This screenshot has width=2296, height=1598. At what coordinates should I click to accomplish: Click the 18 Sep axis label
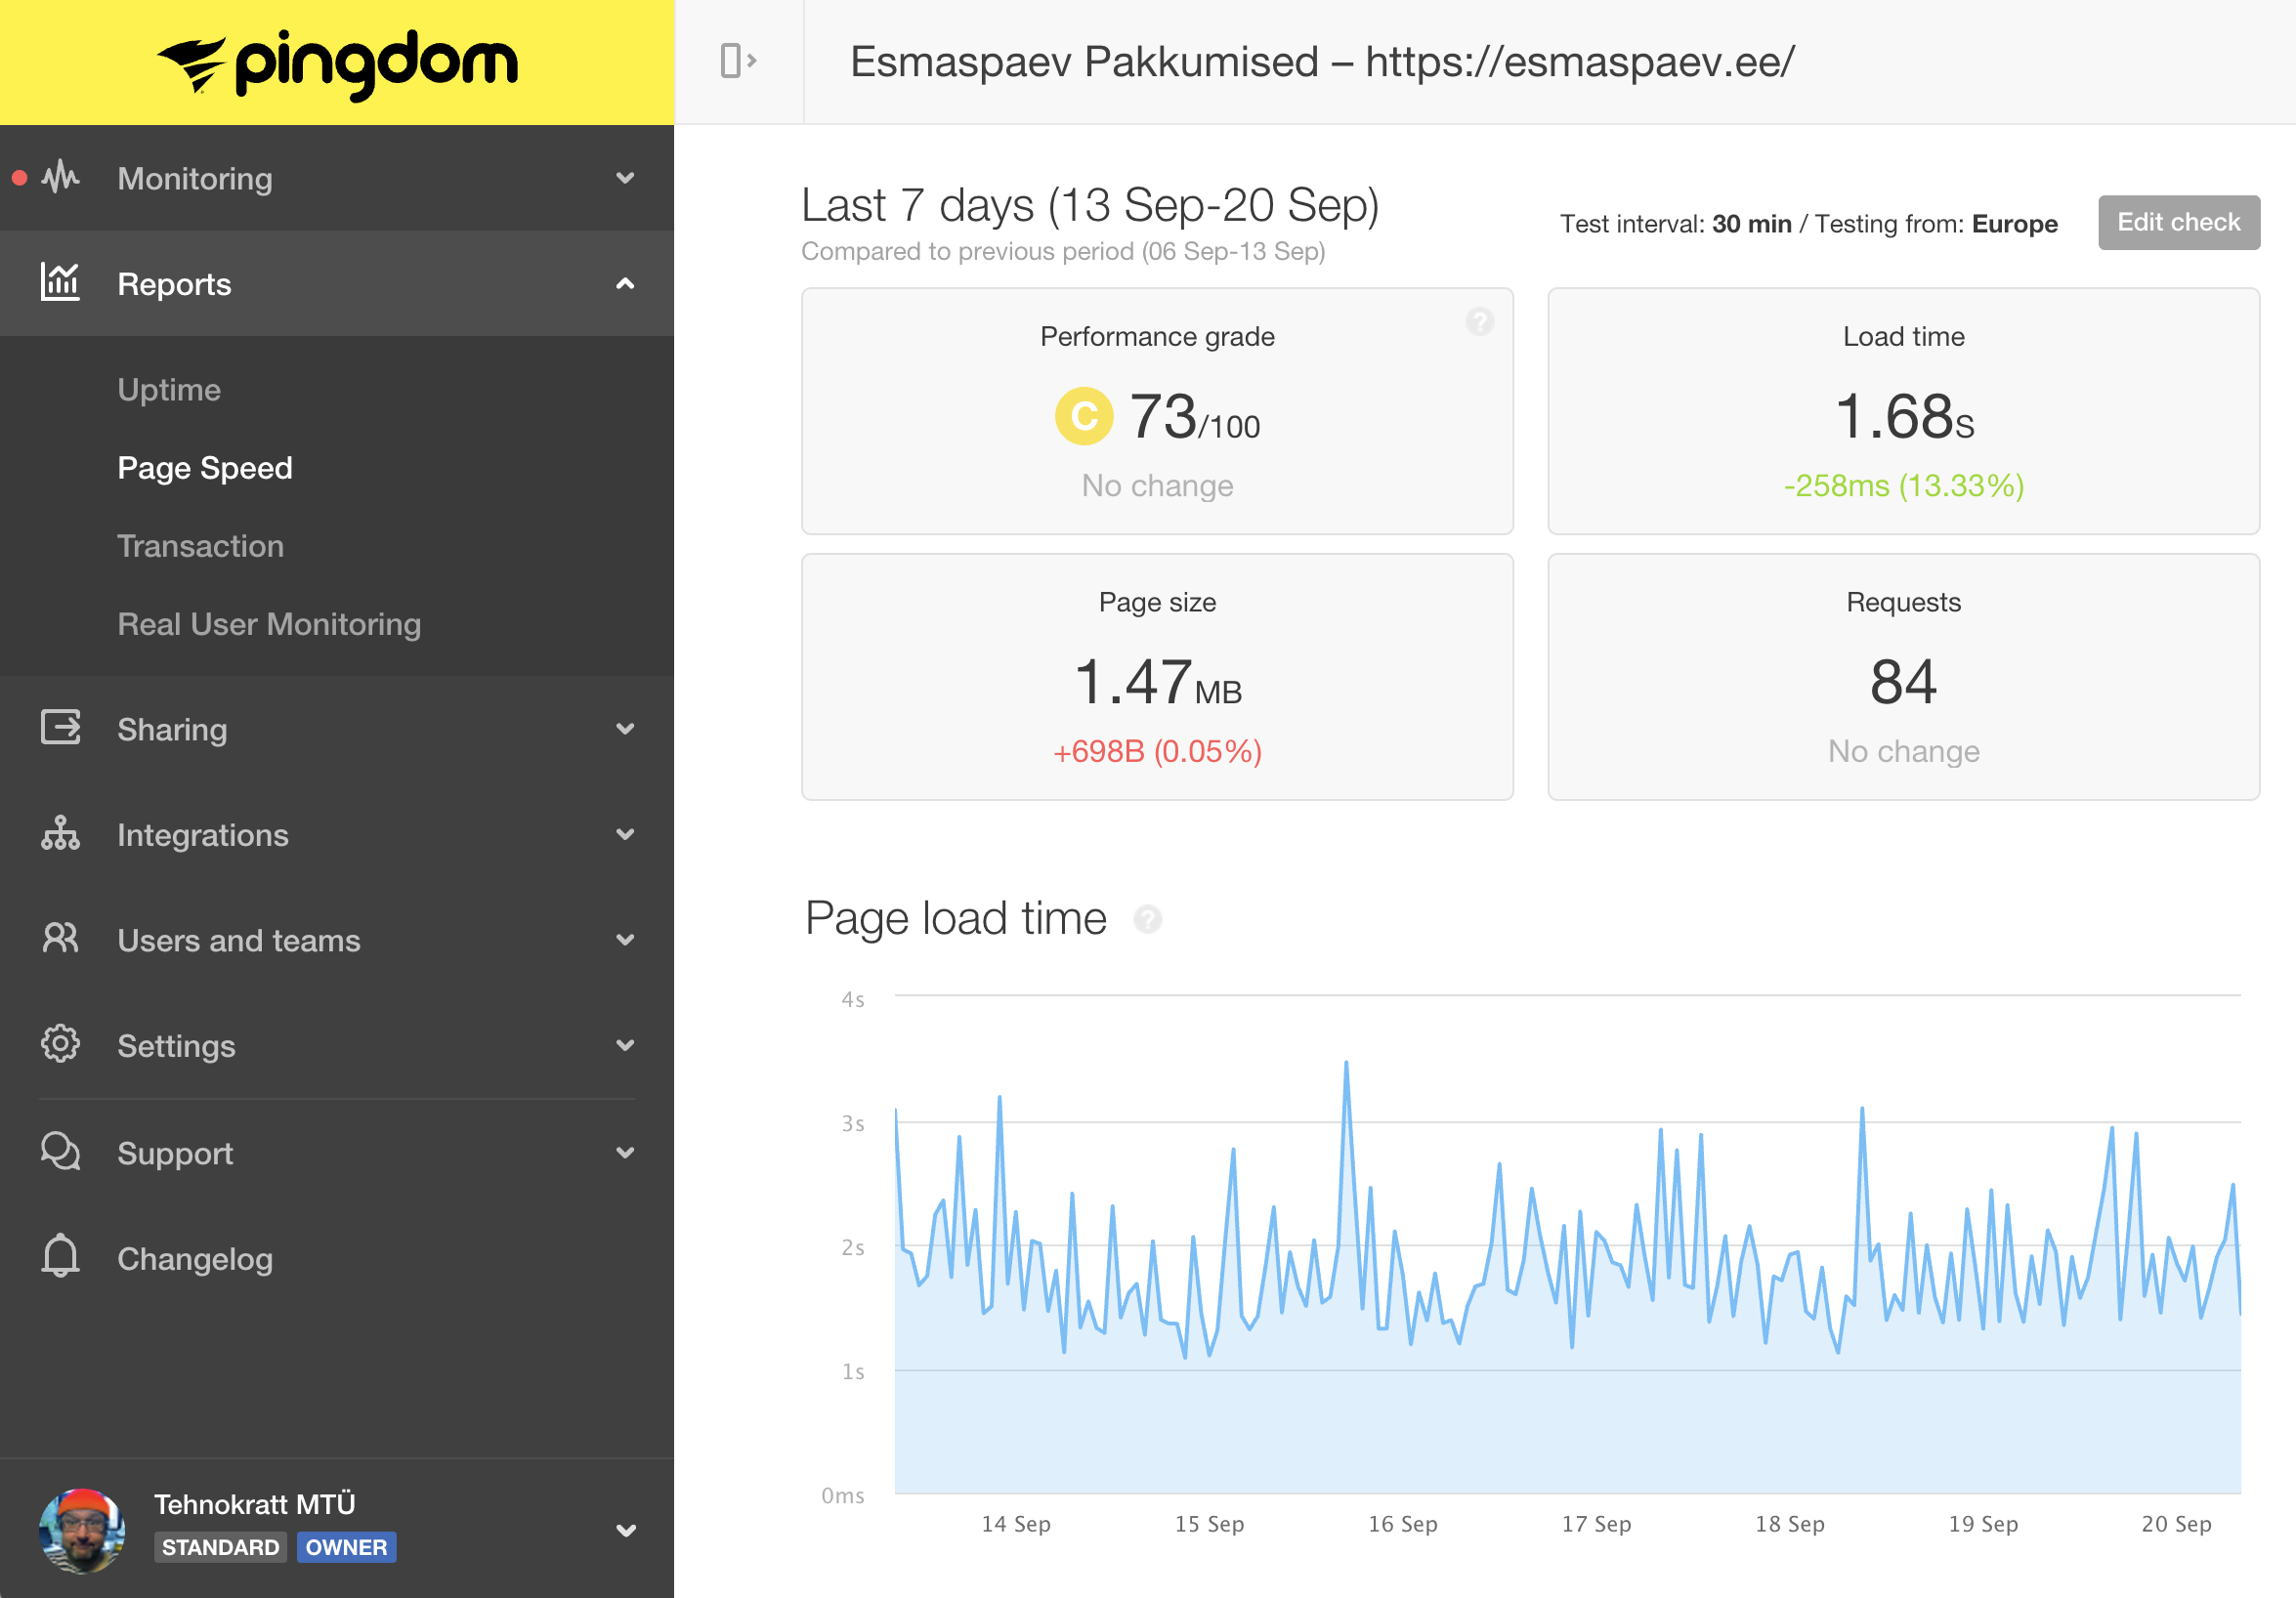point(1789,1523)
